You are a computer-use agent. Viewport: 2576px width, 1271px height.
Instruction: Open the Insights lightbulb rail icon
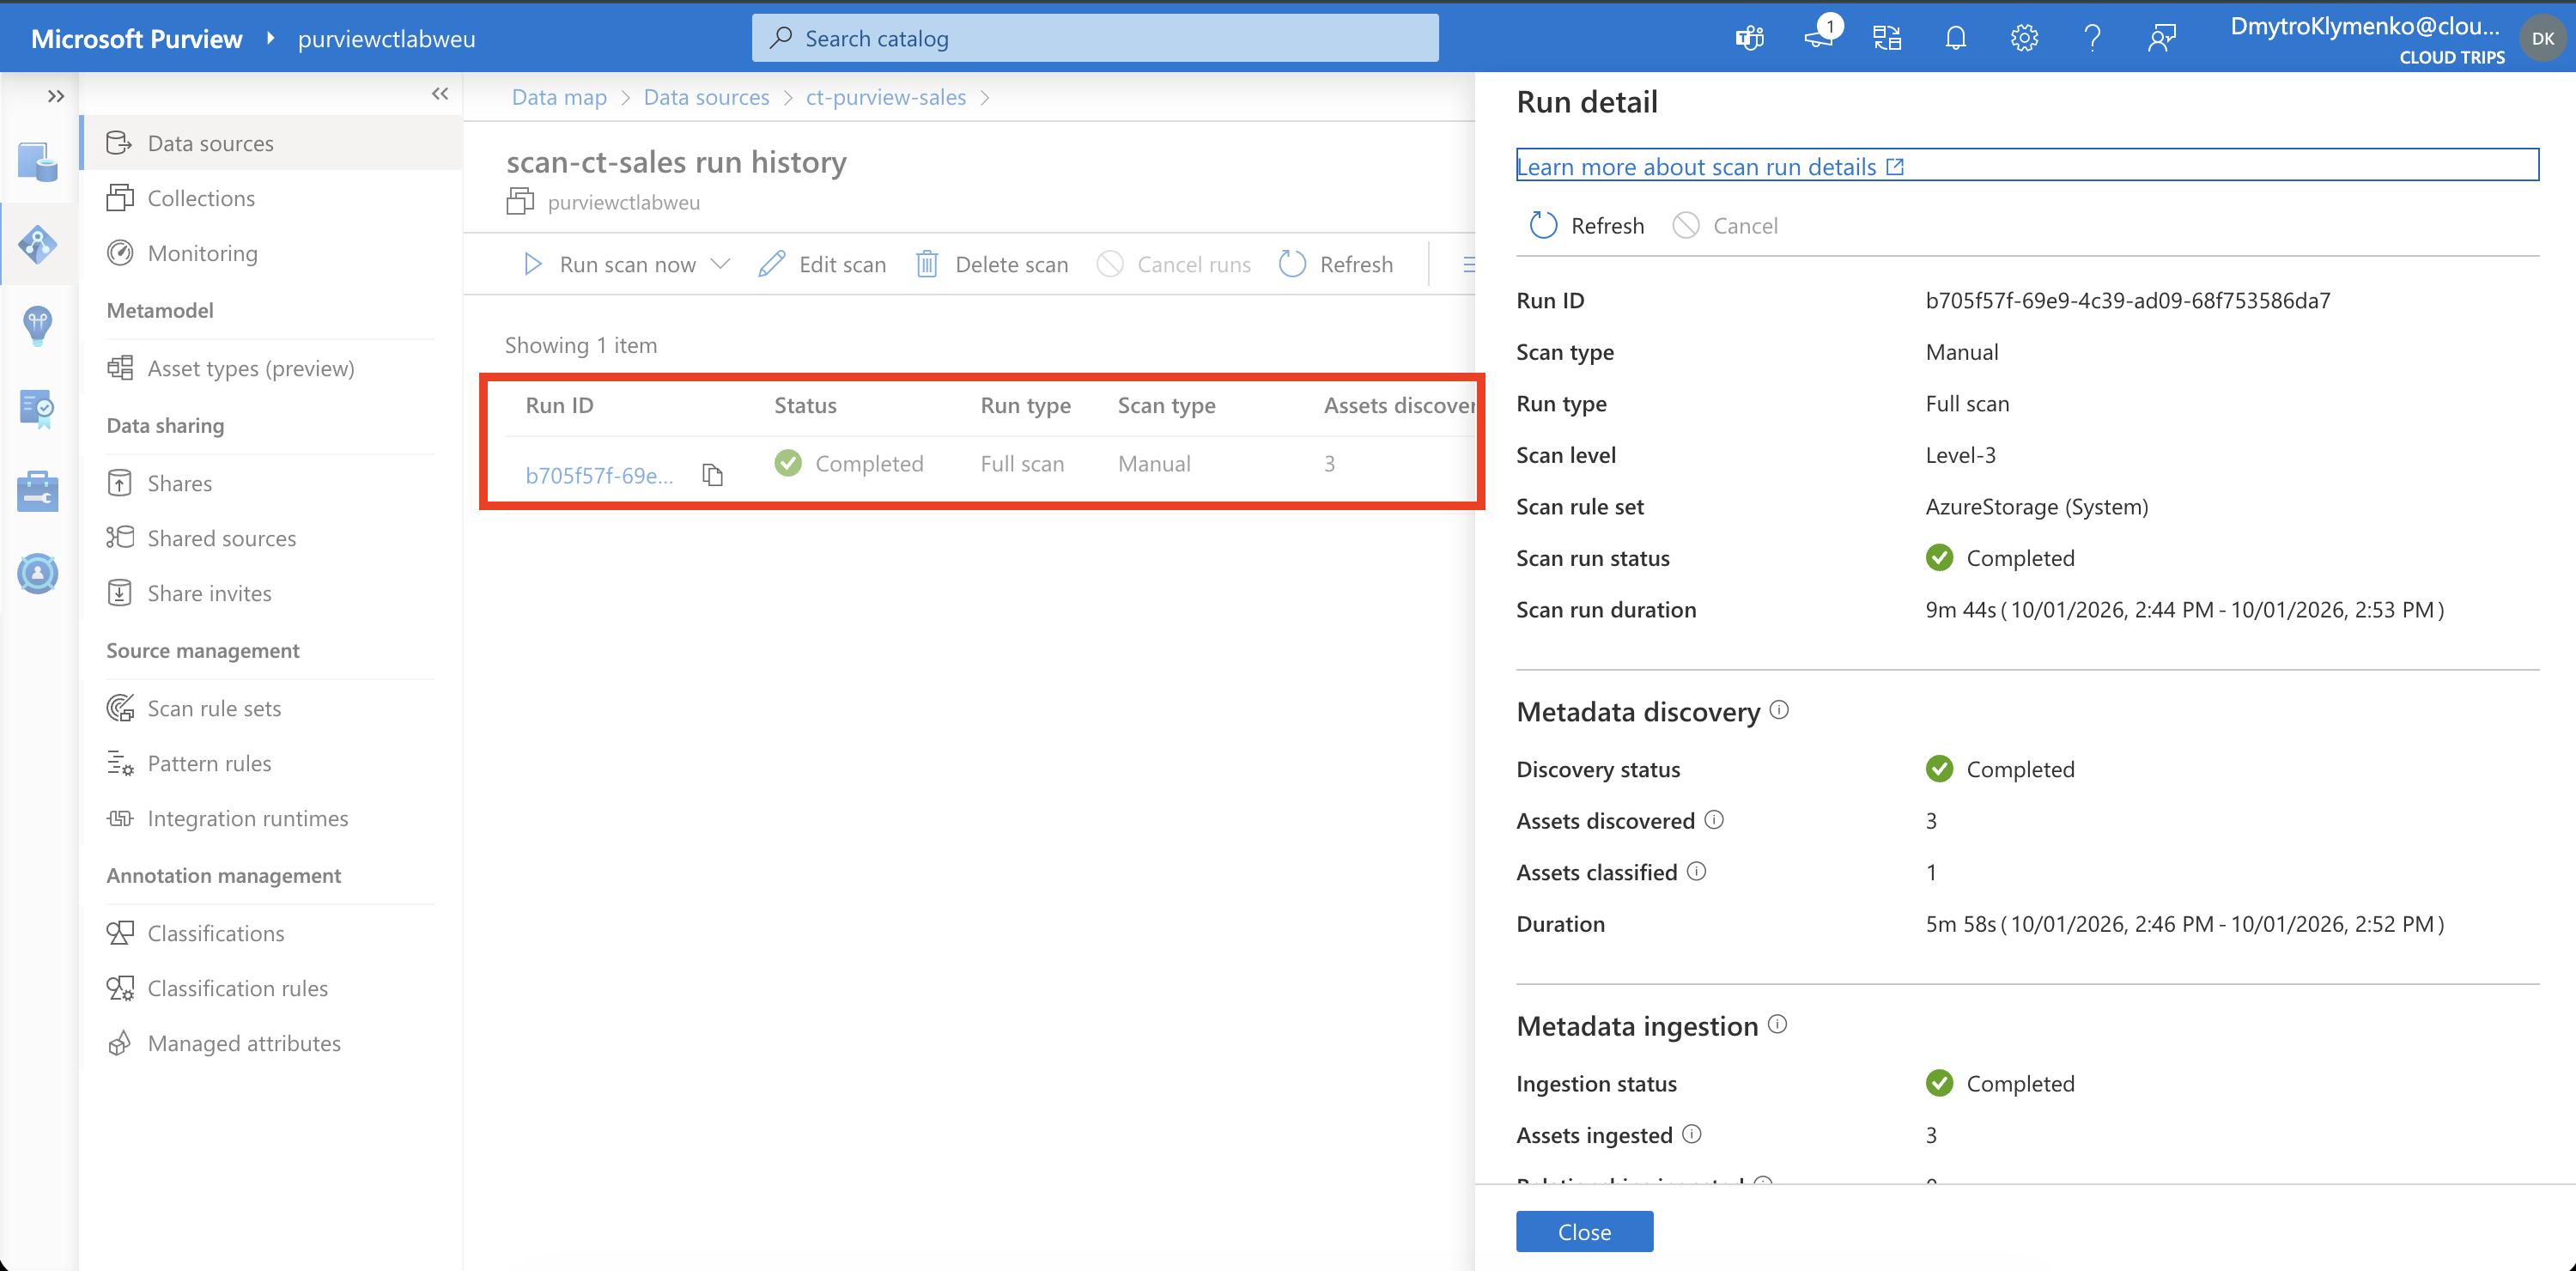(38, 325)
